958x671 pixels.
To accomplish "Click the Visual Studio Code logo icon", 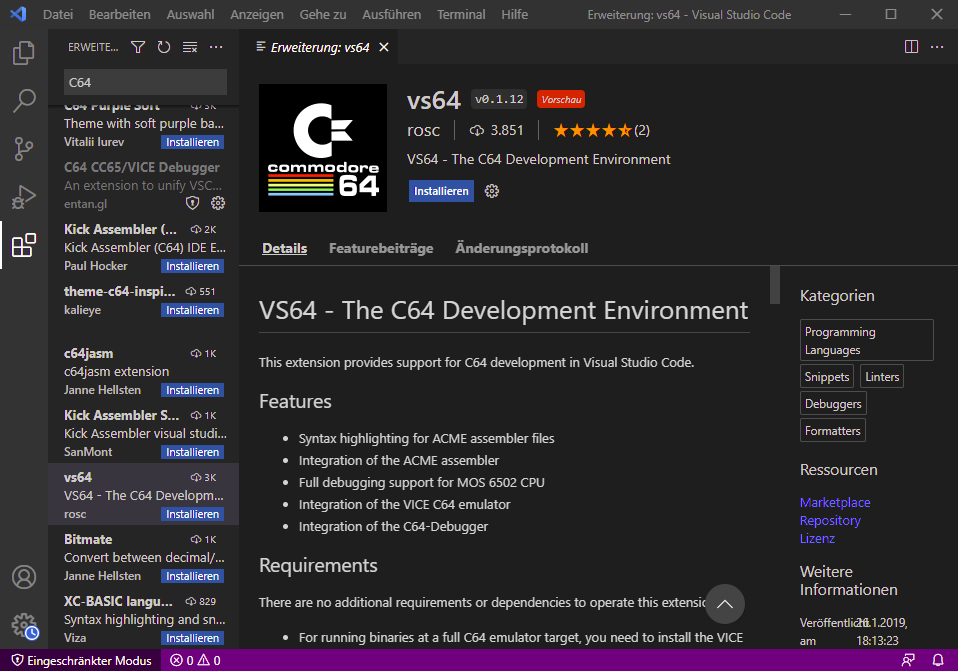I will [x=18, y=14].
